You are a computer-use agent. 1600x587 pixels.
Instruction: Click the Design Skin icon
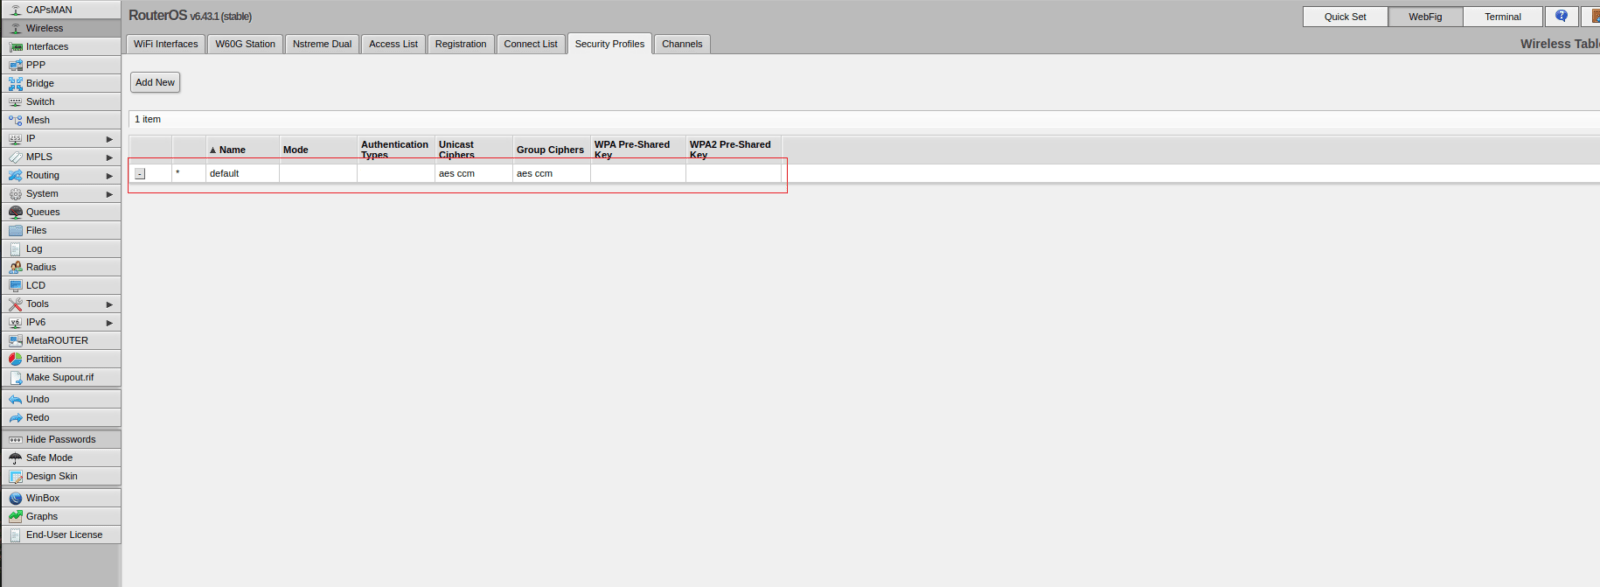15,476
